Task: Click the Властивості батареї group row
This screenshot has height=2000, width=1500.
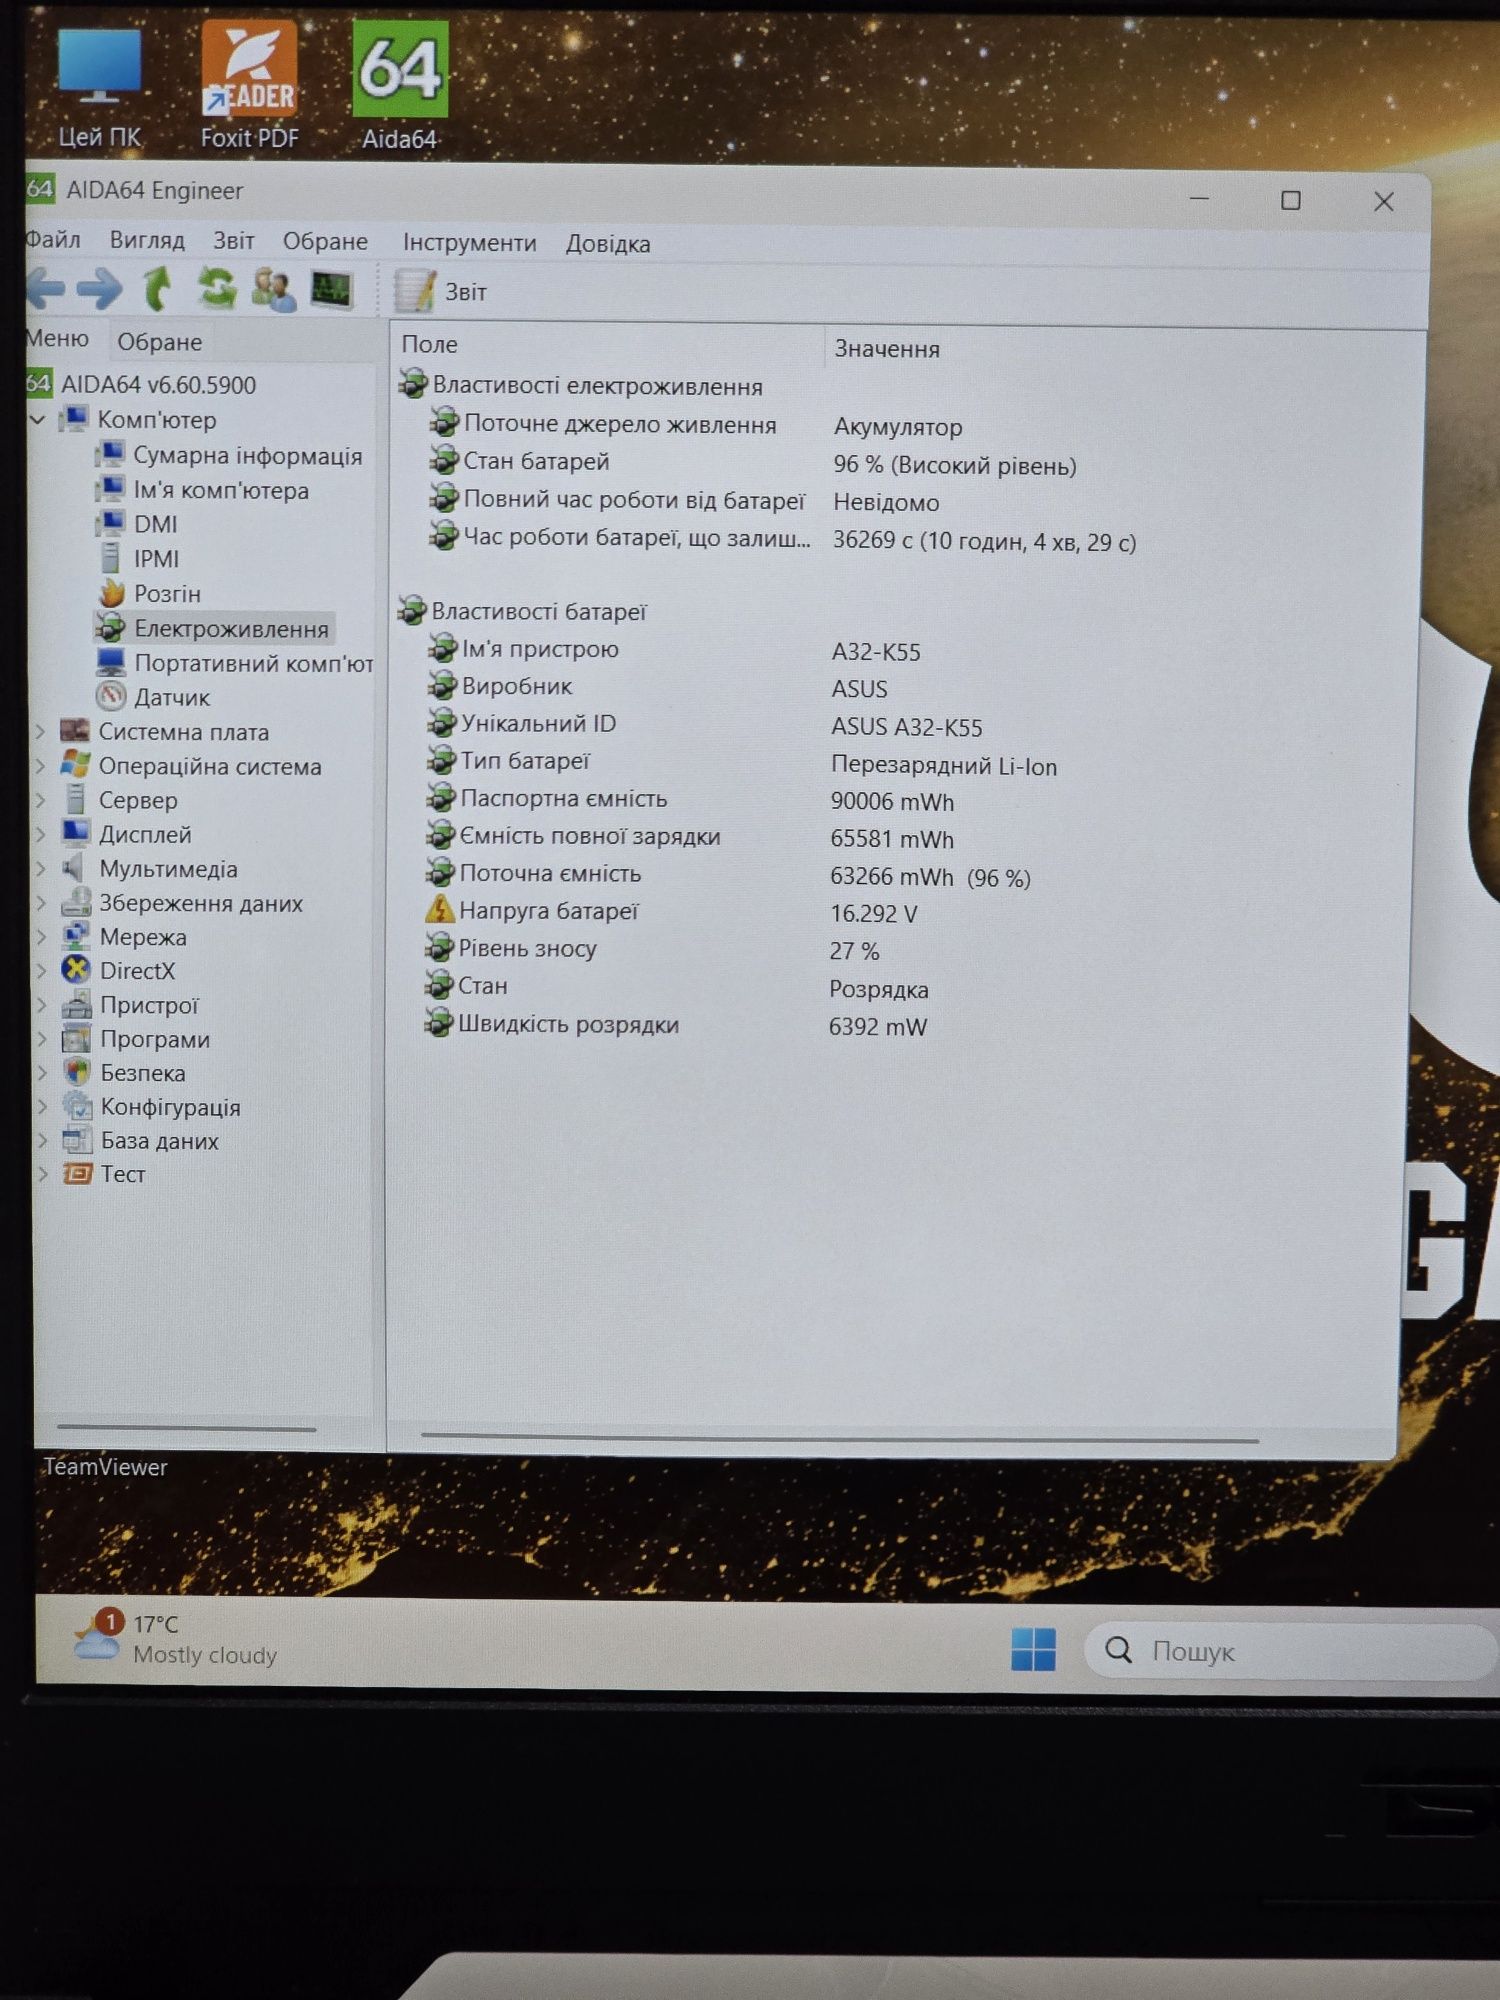Action: [x=523, y=610]
